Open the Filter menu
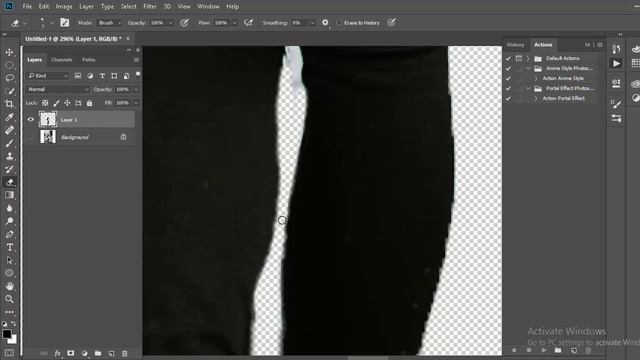Image resolution: width=640 pixels, height=360 pixels. point(150,7)
